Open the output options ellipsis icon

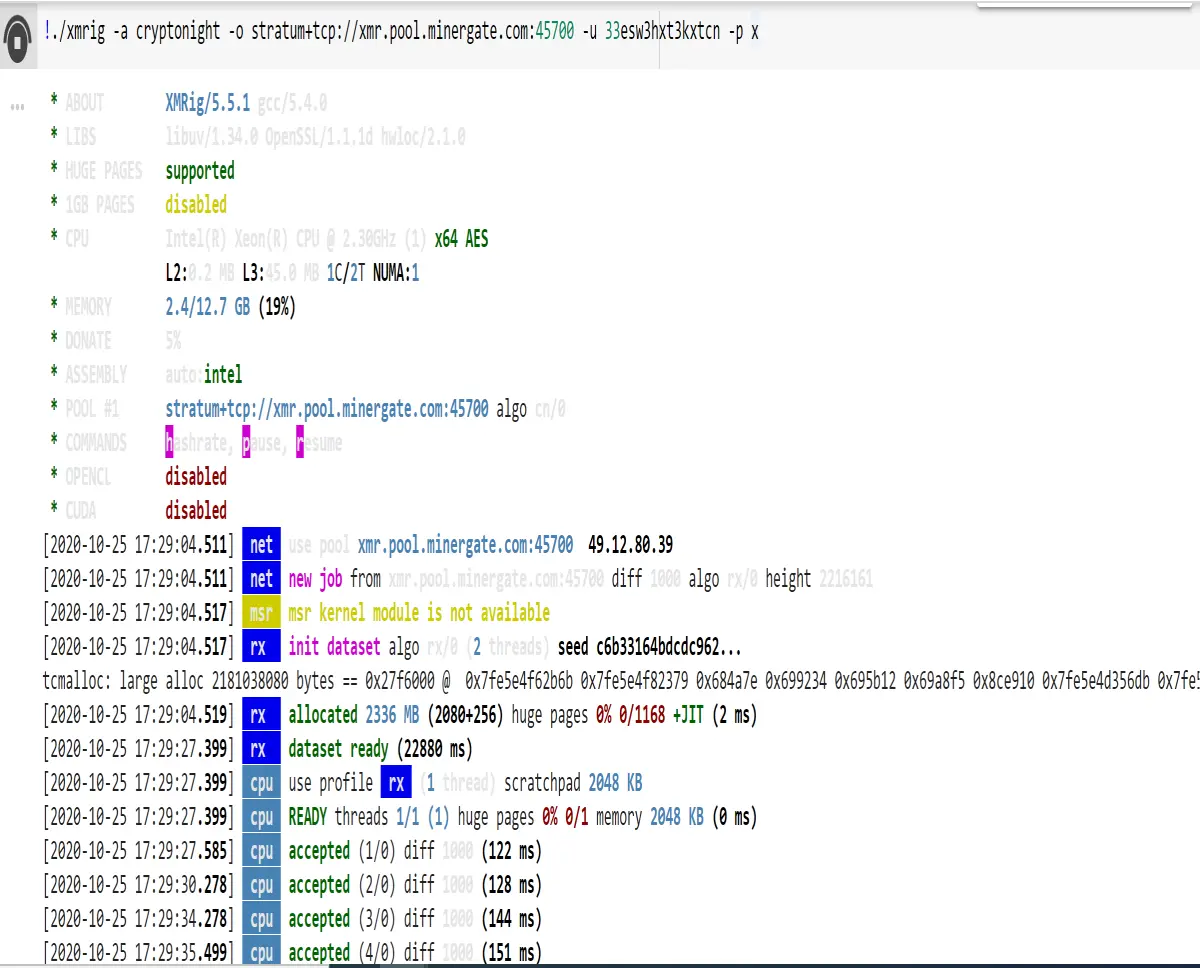pos(17,105)
